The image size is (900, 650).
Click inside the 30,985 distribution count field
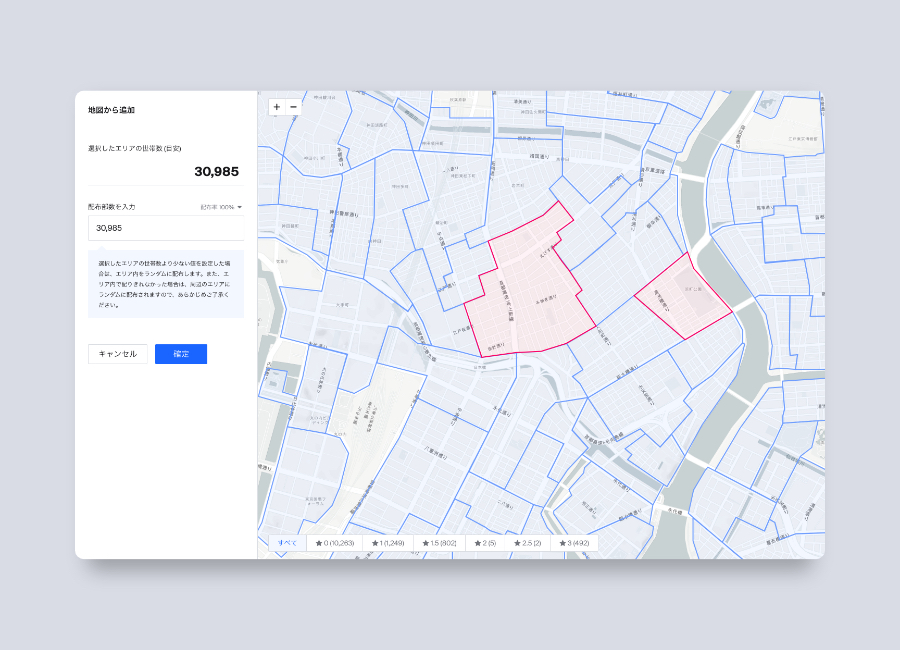[165, 228]
